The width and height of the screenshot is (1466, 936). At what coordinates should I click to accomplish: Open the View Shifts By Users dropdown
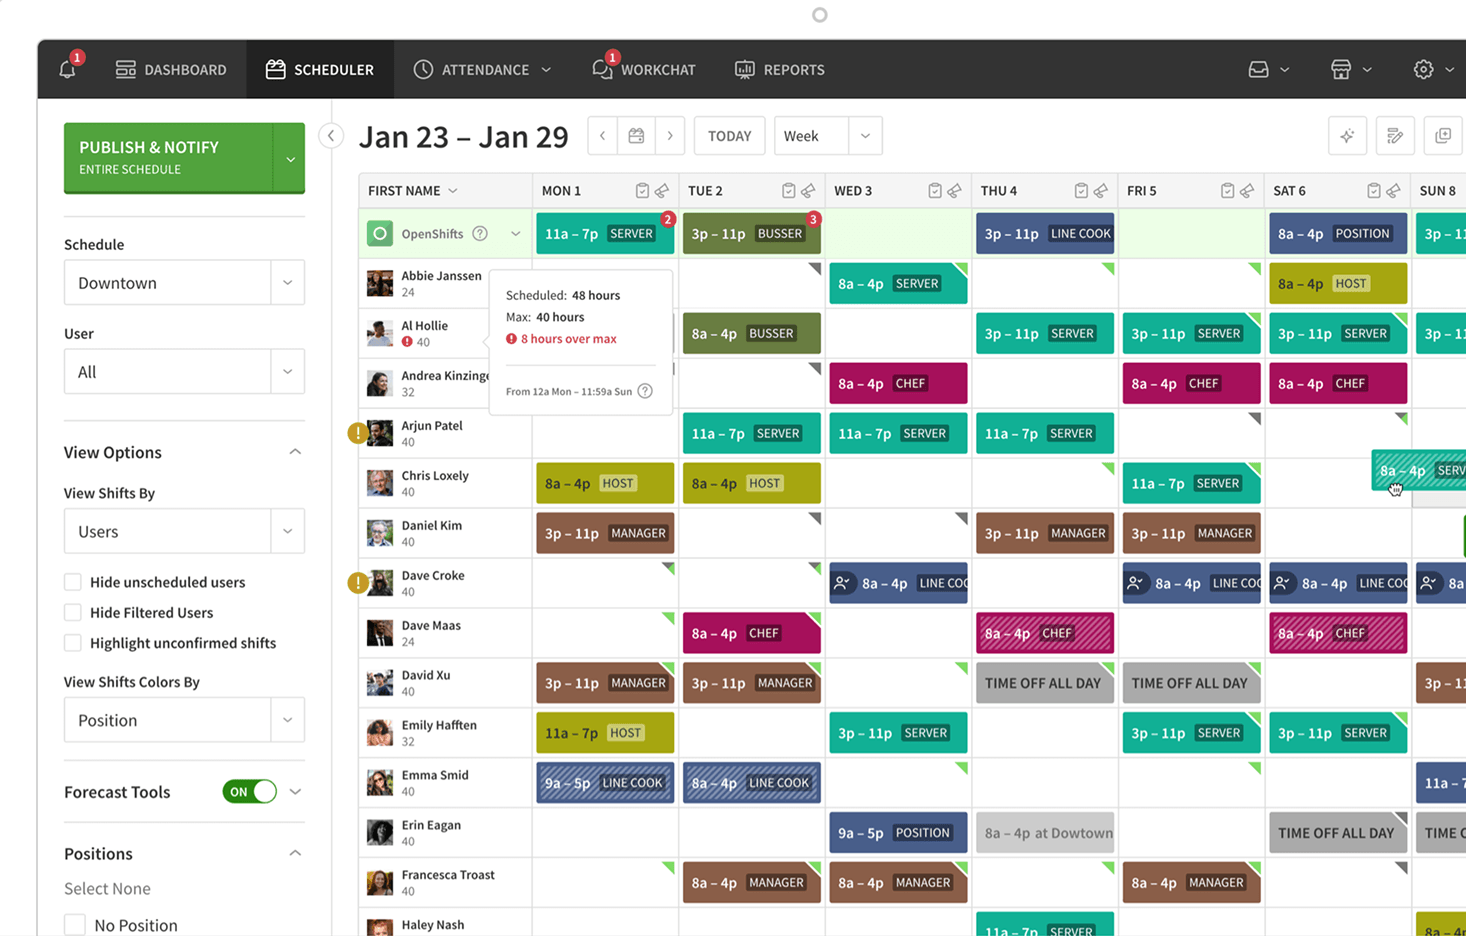pyautogui.click(x=184, y=531)
